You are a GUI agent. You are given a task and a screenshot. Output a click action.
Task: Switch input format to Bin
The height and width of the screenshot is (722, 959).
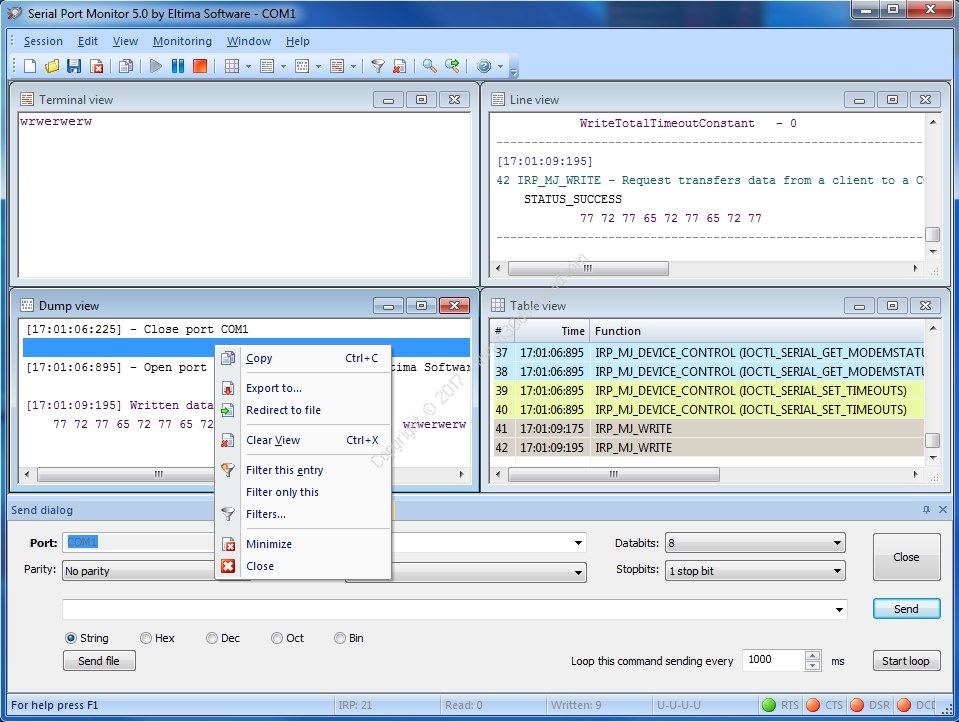tap(340, 637)
